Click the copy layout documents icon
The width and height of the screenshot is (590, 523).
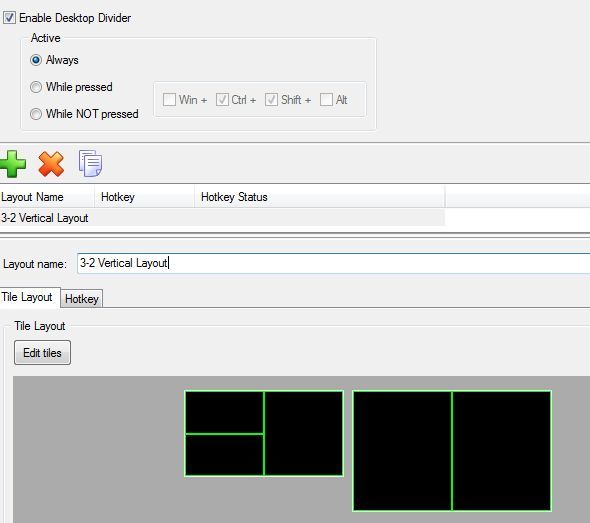(x=90, y=163)
